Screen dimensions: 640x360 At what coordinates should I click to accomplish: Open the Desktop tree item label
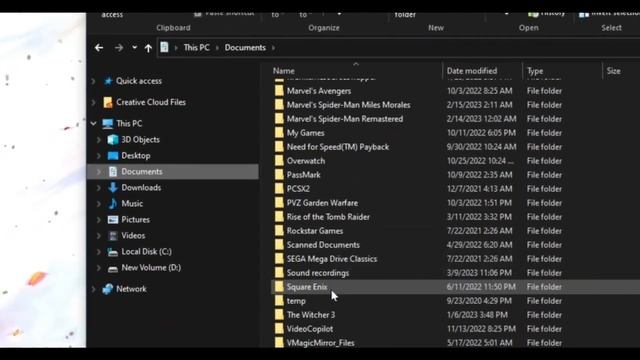(x=136, y=156)
